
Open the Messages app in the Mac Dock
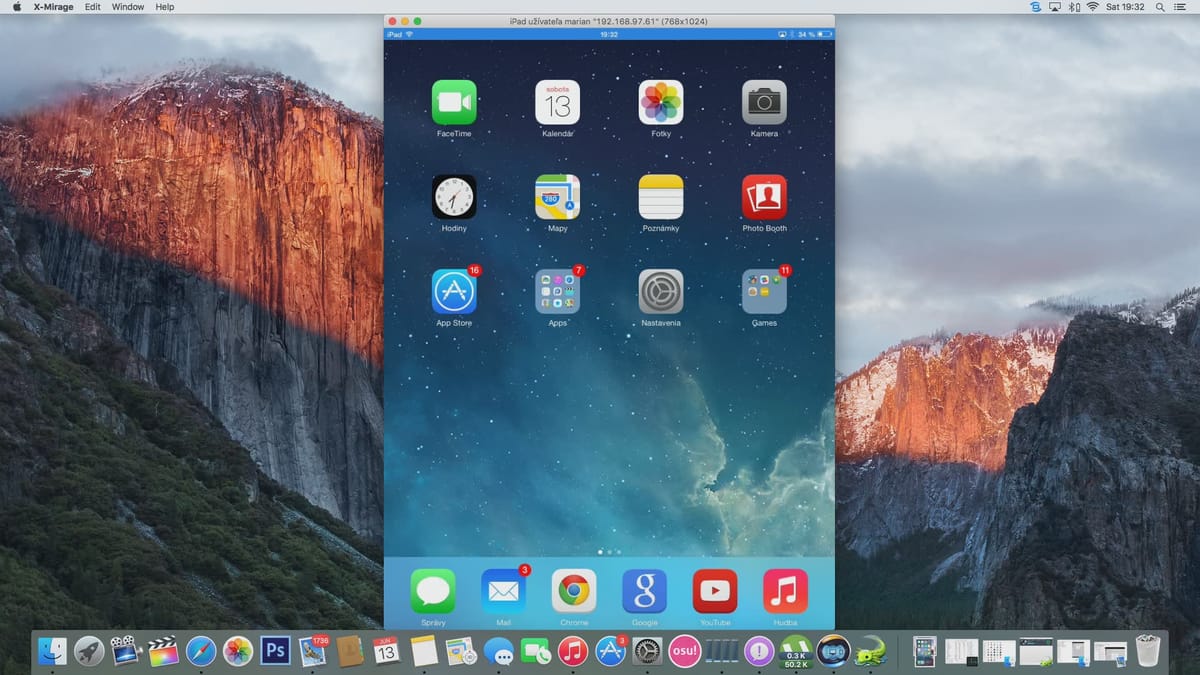pyautogui.click(x=498, y=652)
